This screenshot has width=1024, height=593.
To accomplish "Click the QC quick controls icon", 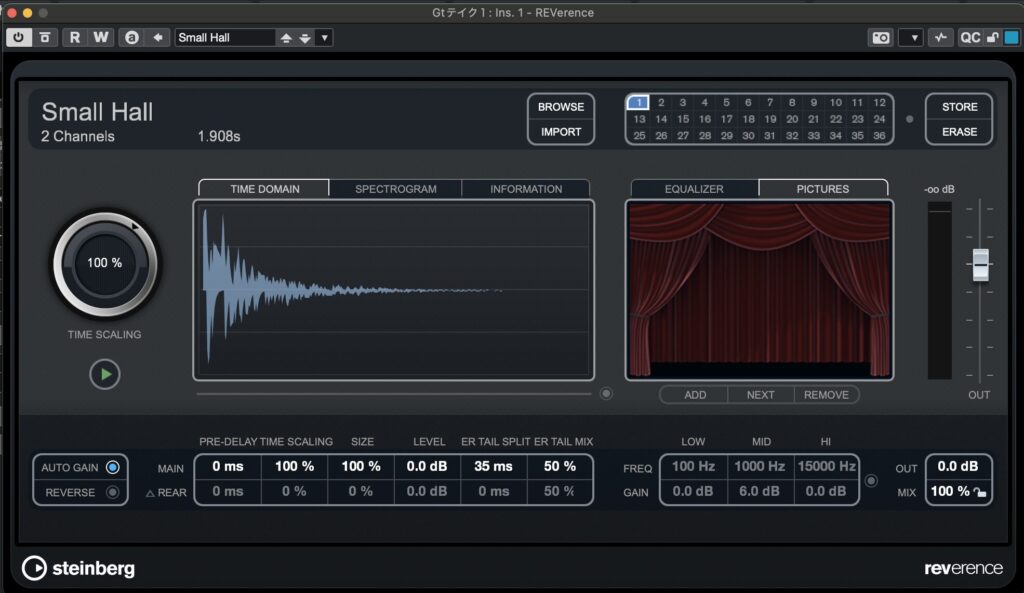I will point(970,38).
